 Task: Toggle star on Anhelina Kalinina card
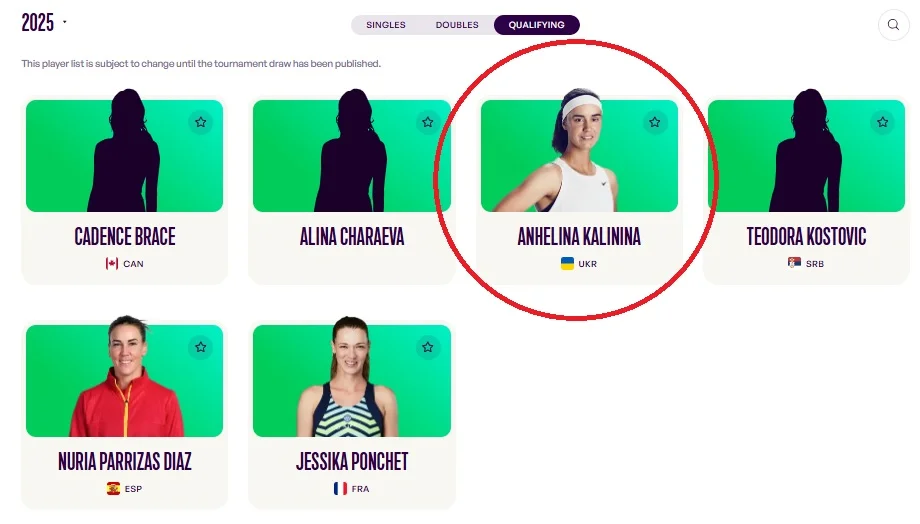[x=655, y=122]
